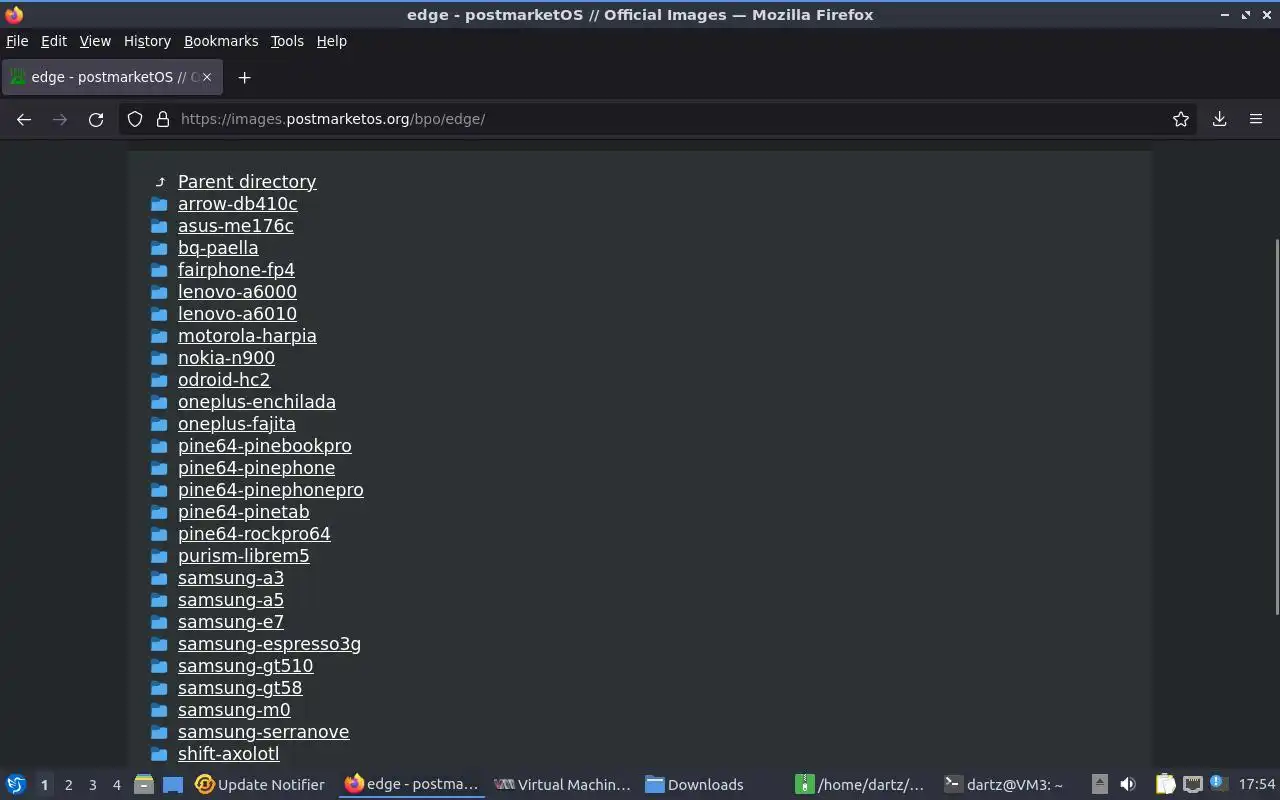Open a new tab with plus button
Image resolution: width=1280 pixels, height=800 pixels.
[x=244, y=77]
